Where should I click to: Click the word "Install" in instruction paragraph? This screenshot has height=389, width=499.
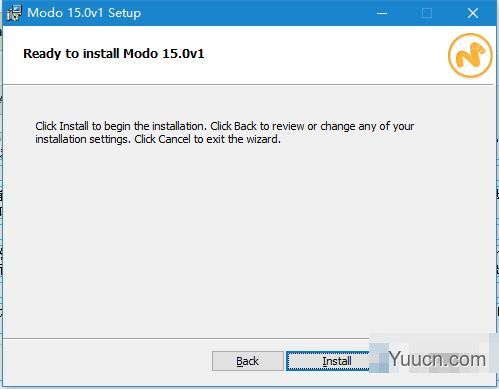pos(74,126)
